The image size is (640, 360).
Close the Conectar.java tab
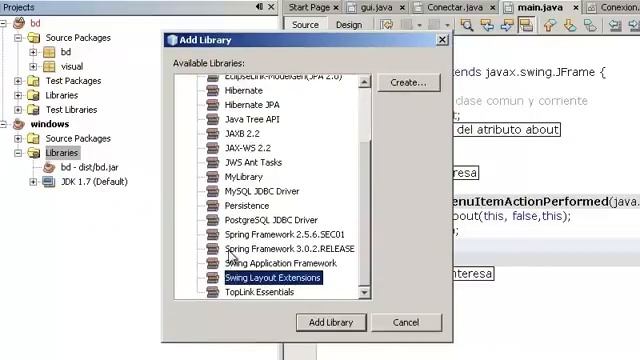click(x=493, y=8)
